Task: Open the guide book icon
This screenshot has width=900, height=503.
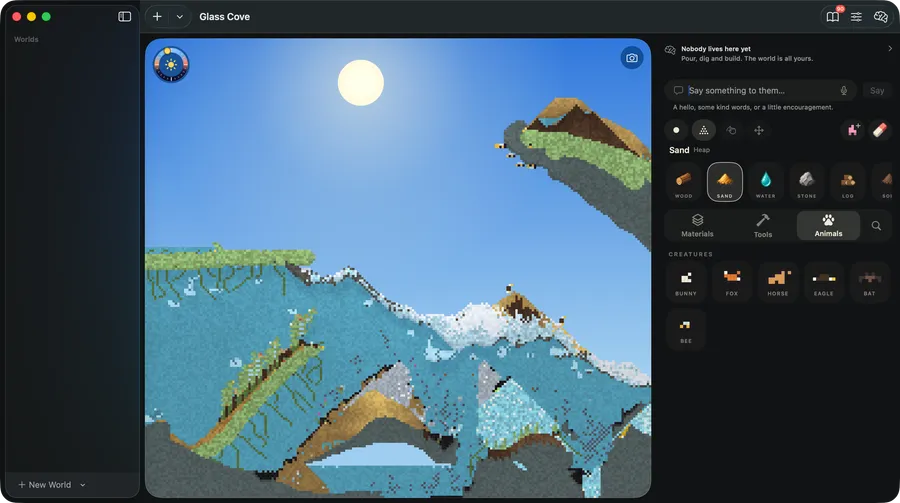Action: pyautogui.click(x=832, y=17)
